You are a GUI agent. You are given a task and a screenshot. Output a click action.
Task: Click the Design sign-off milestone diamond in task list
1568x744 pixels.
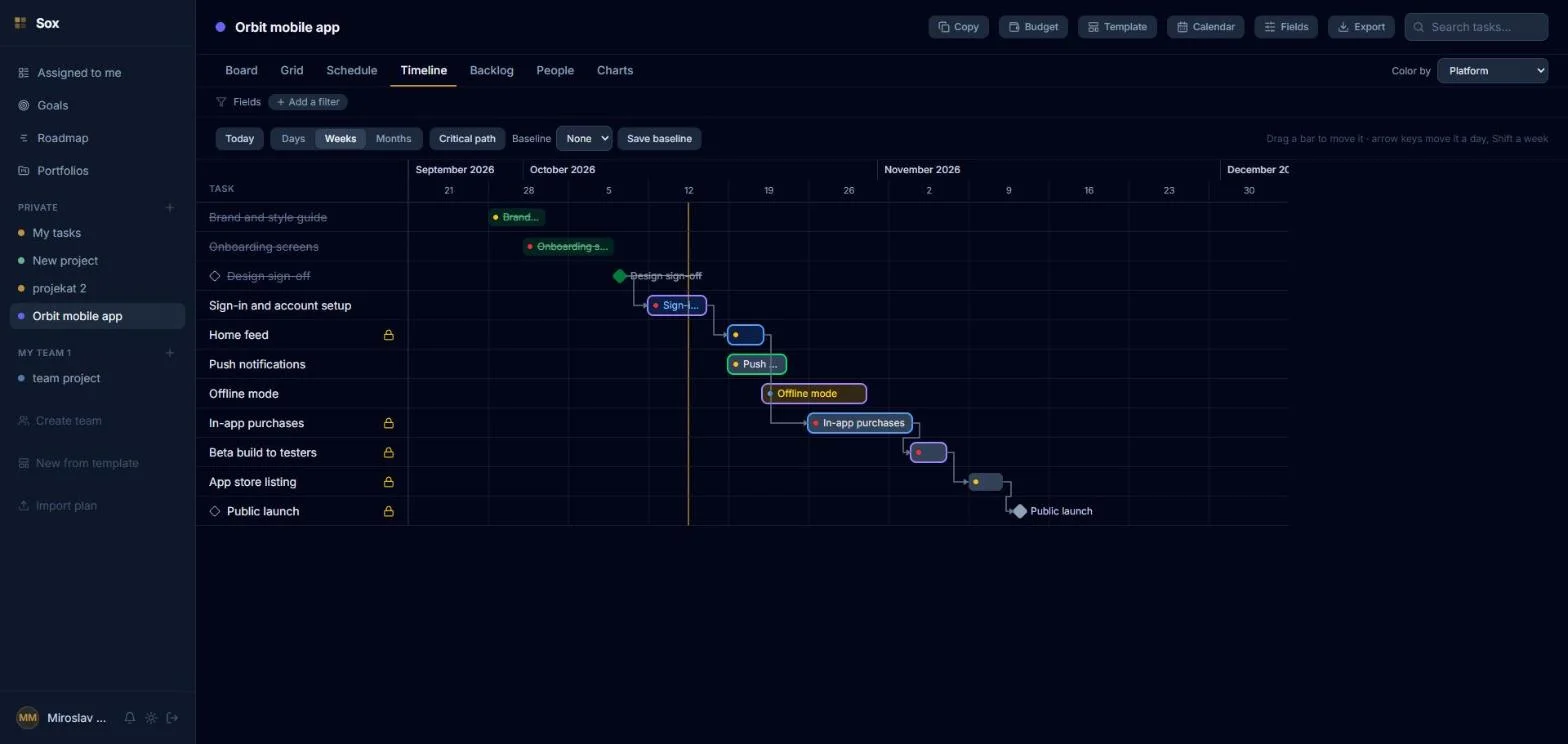pyautogui.click(x=214, y=276)
